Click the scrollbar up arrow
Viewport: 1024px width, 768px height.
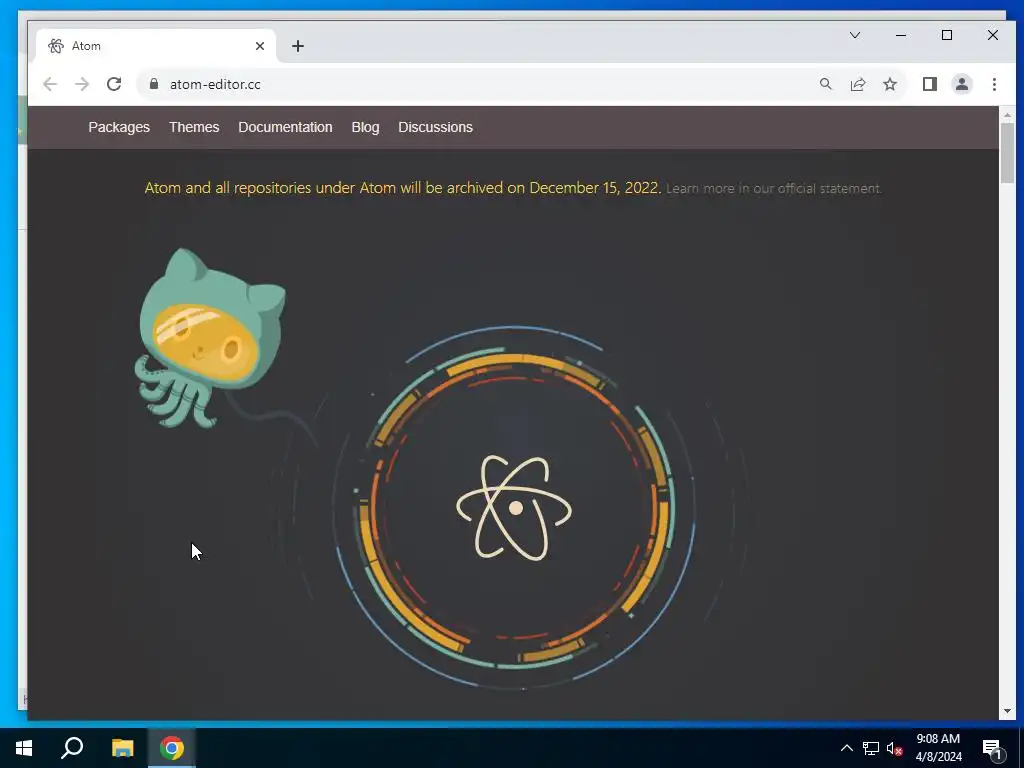1007,115
